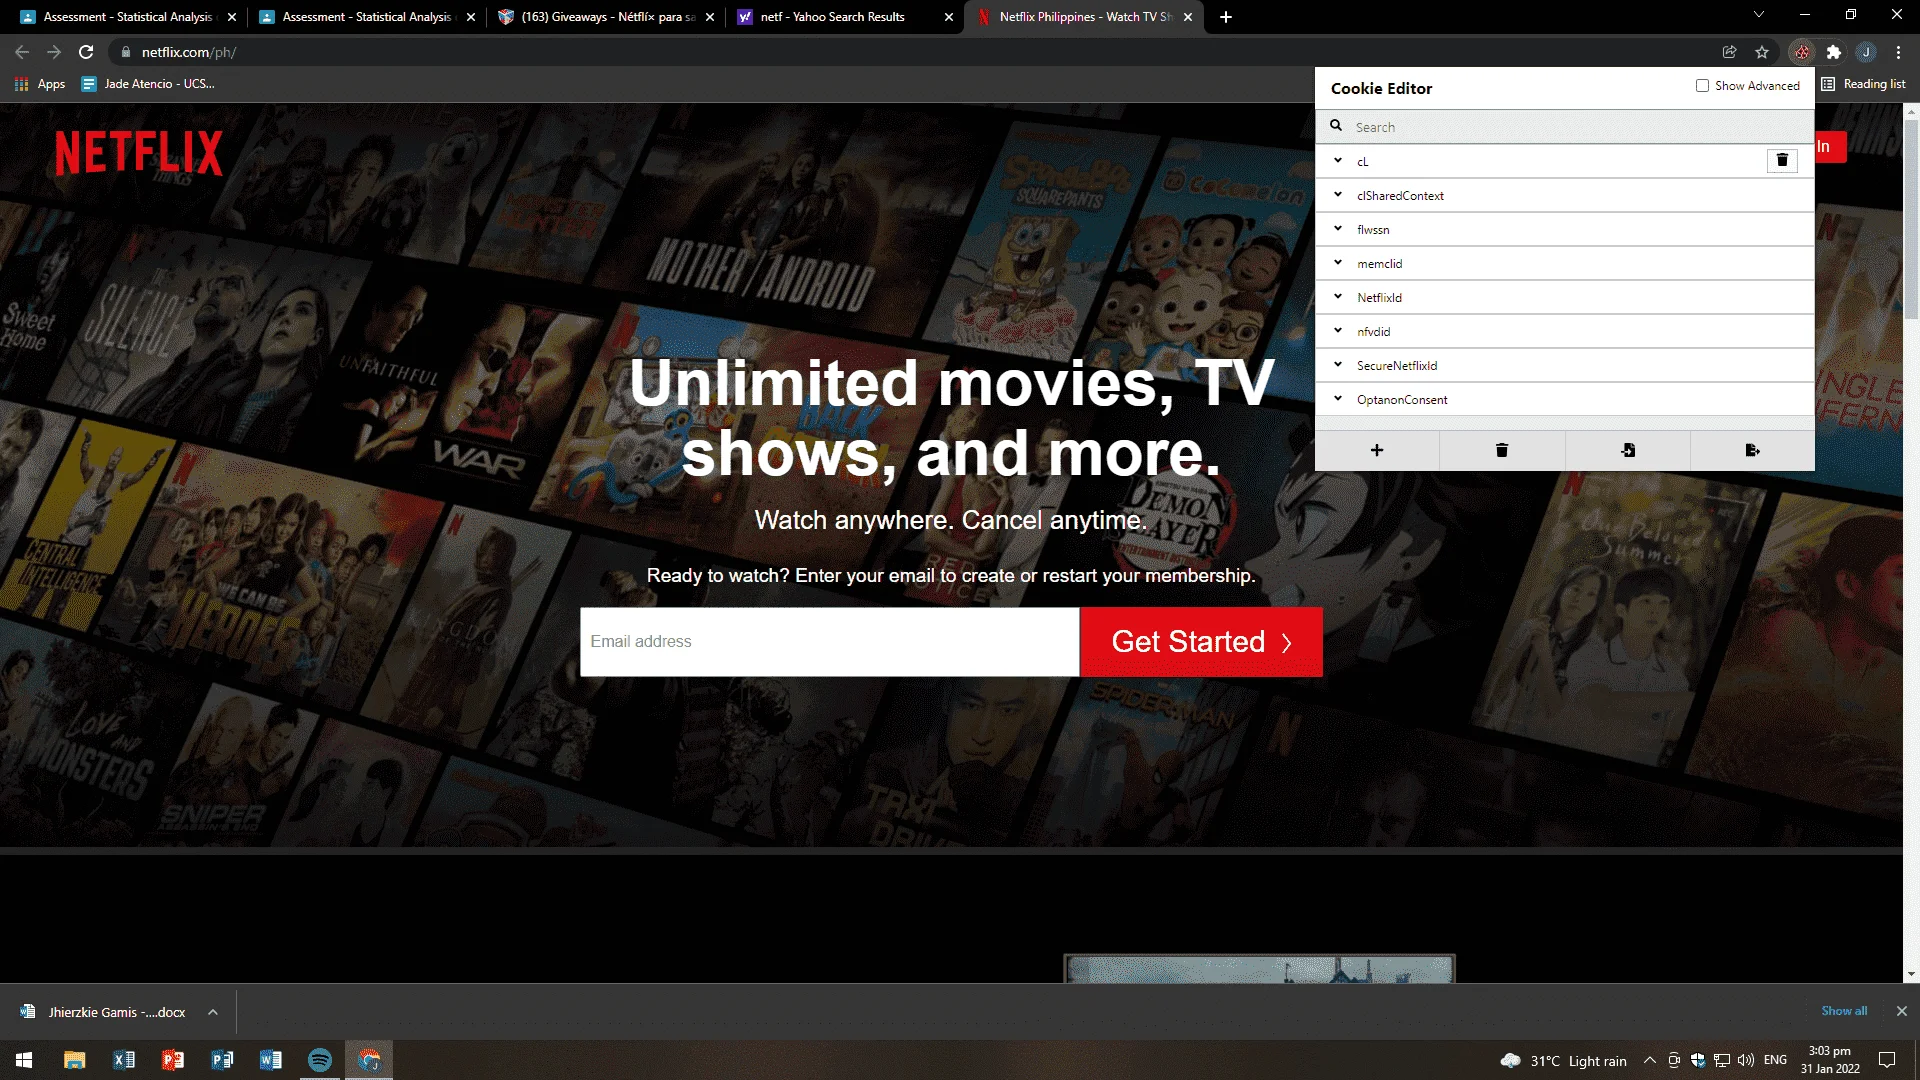Switch to Giveaways - Netflix tab
The image size is (1920, 1080).
(608, 17)
